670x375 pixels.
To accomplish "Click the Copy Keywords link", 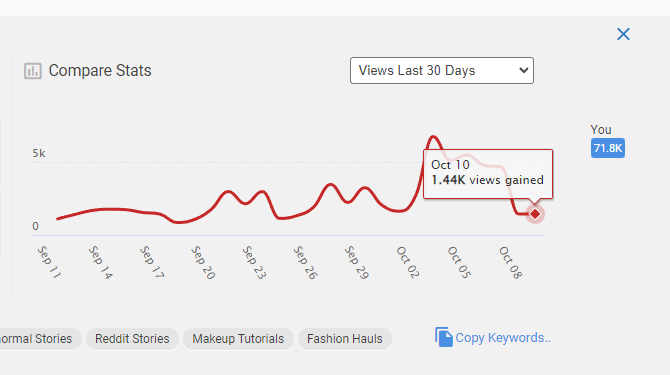I will [502, 338].
